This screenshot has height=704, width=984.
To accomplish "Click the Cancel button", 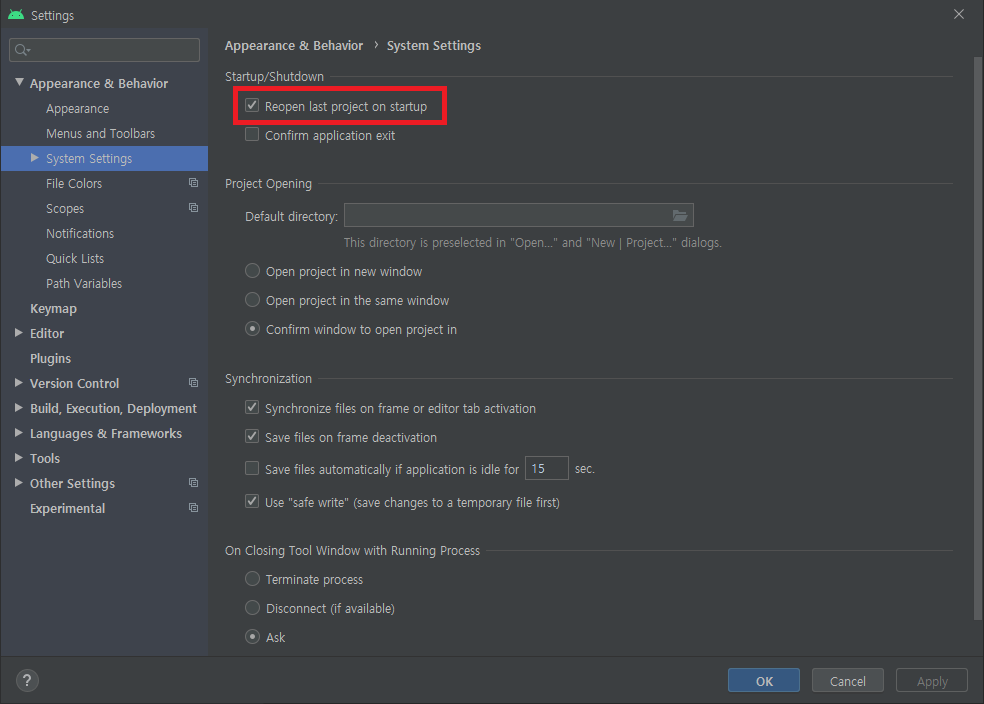I will pos(847,681).
